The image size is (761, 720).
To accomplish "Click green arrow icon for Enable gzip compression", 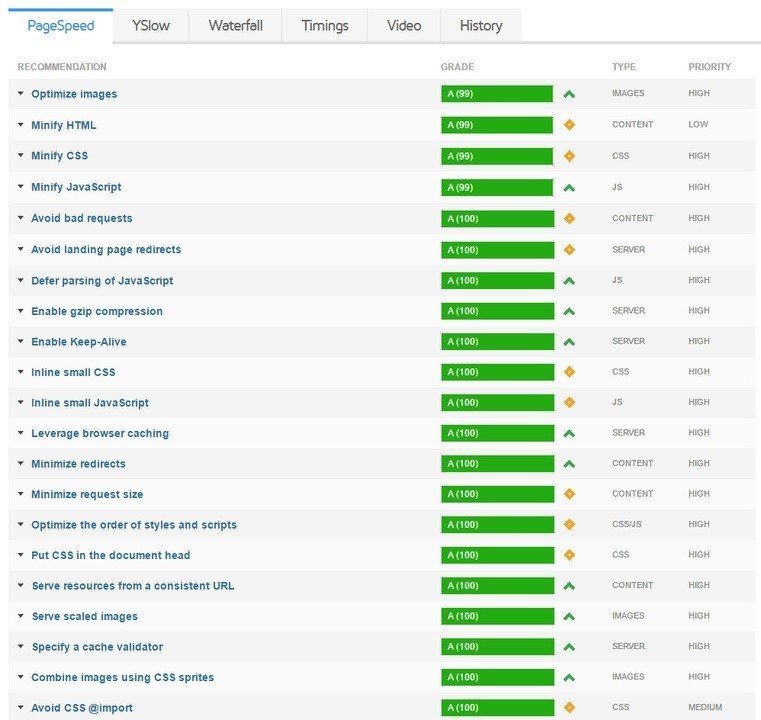I will coord(569,311).
